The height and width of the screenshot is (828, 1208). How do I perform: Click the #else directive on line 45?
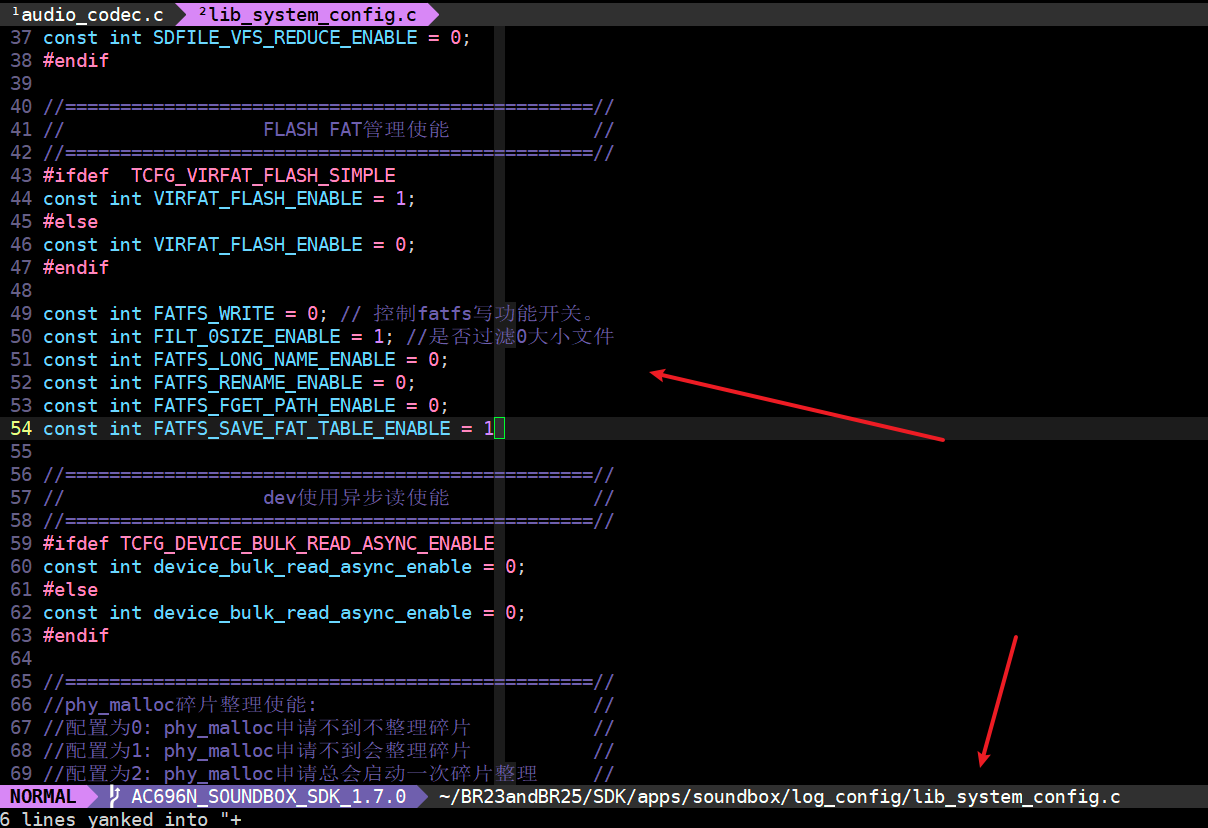point(70,222)
